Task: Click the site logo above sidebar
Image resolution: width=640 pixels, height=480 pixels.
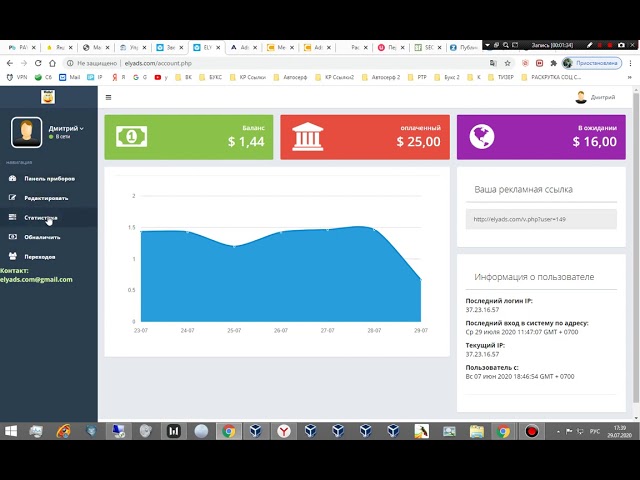Action: (x=48, y=97)
